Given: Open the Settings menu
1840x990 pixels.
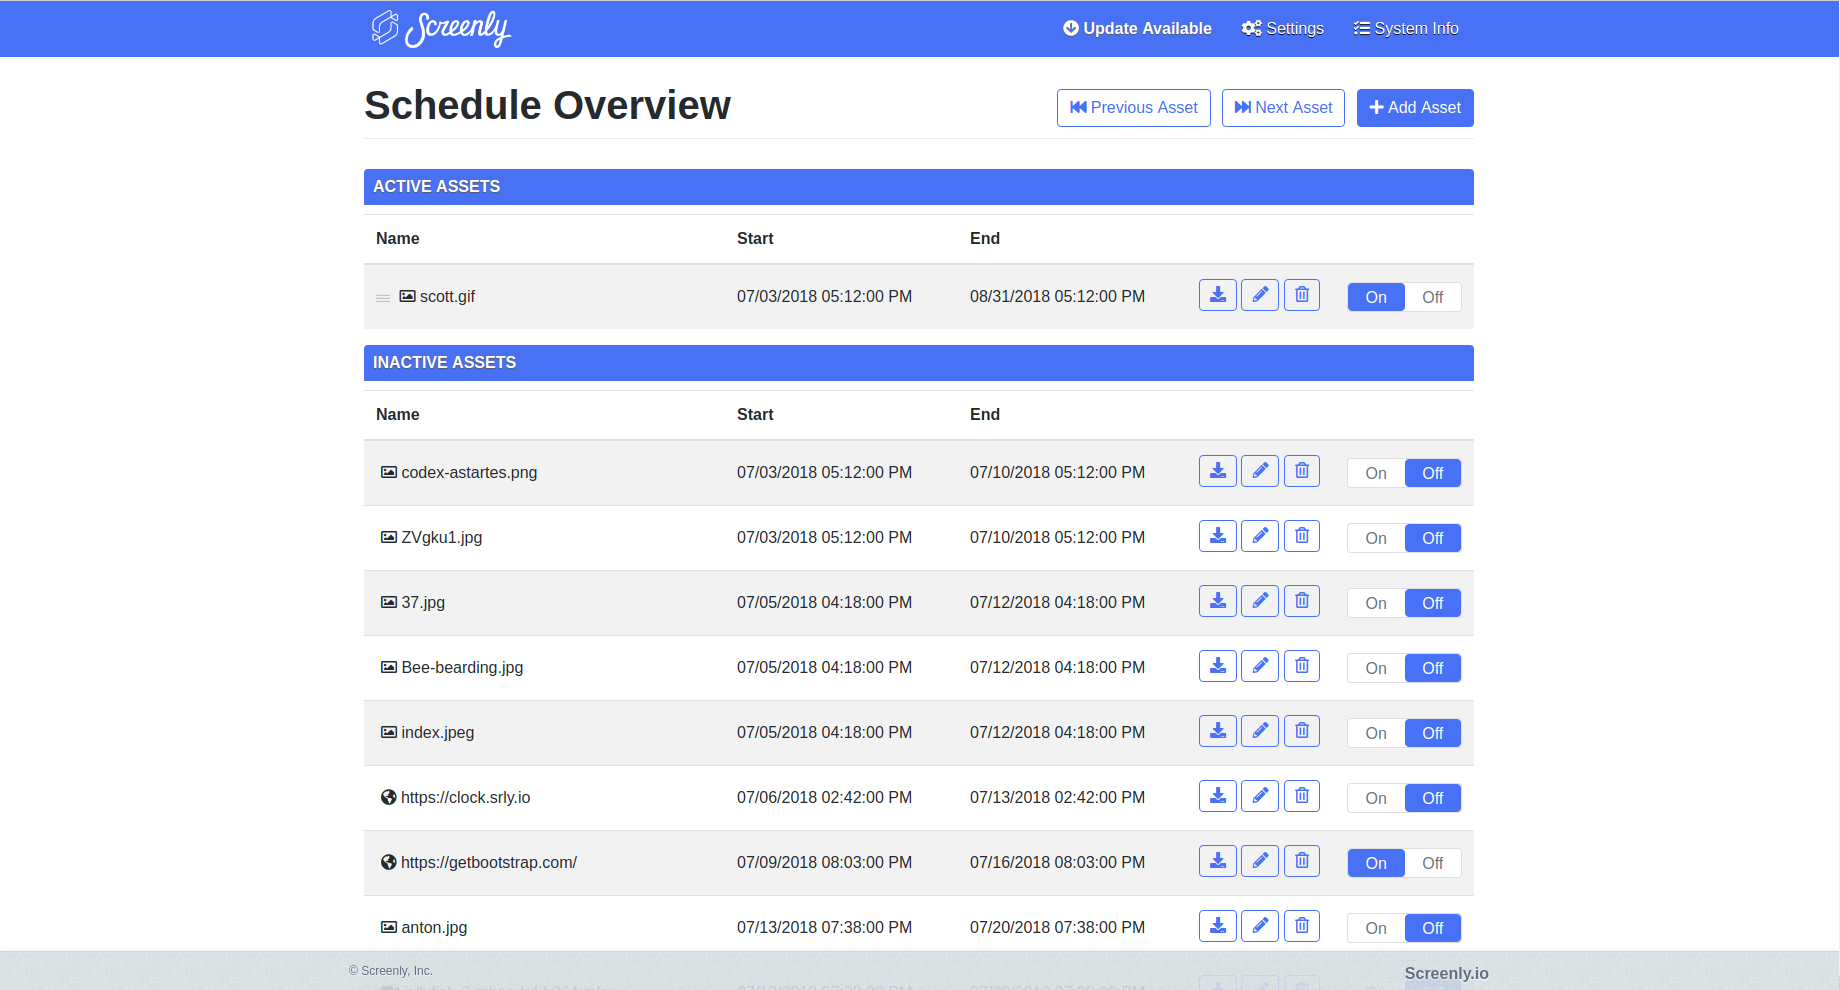Looking at the screenshot, I should click(1282, 28).
